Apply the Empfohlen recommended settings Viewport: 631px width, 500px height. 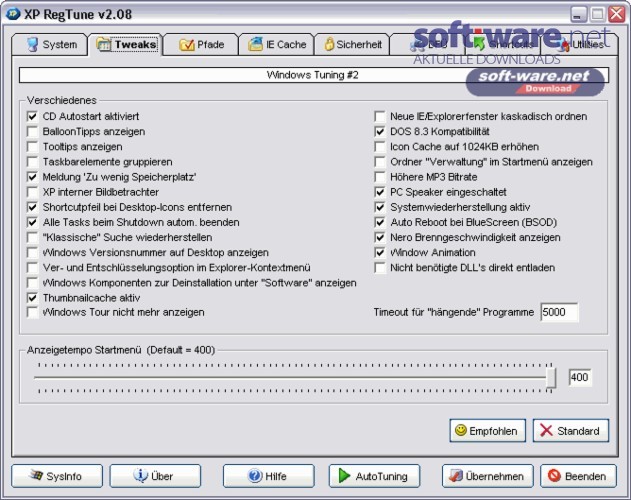tap(487, 431)
